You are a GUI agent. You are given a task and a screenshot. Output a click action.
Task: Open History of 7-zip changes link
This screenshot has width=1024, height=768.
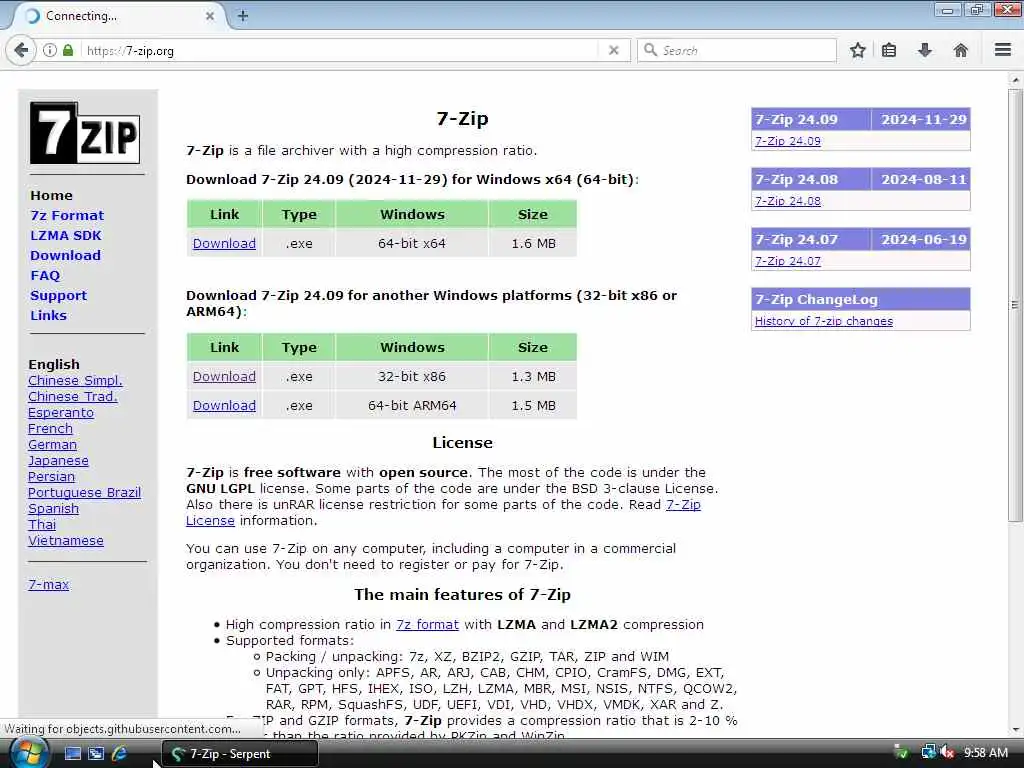point(824,321)
